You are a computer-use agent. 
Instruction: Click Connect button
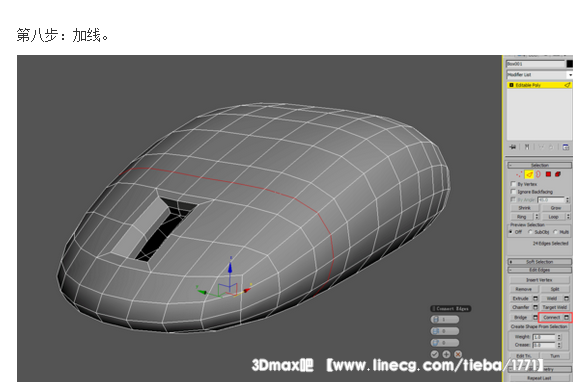[x=552, y=317]
